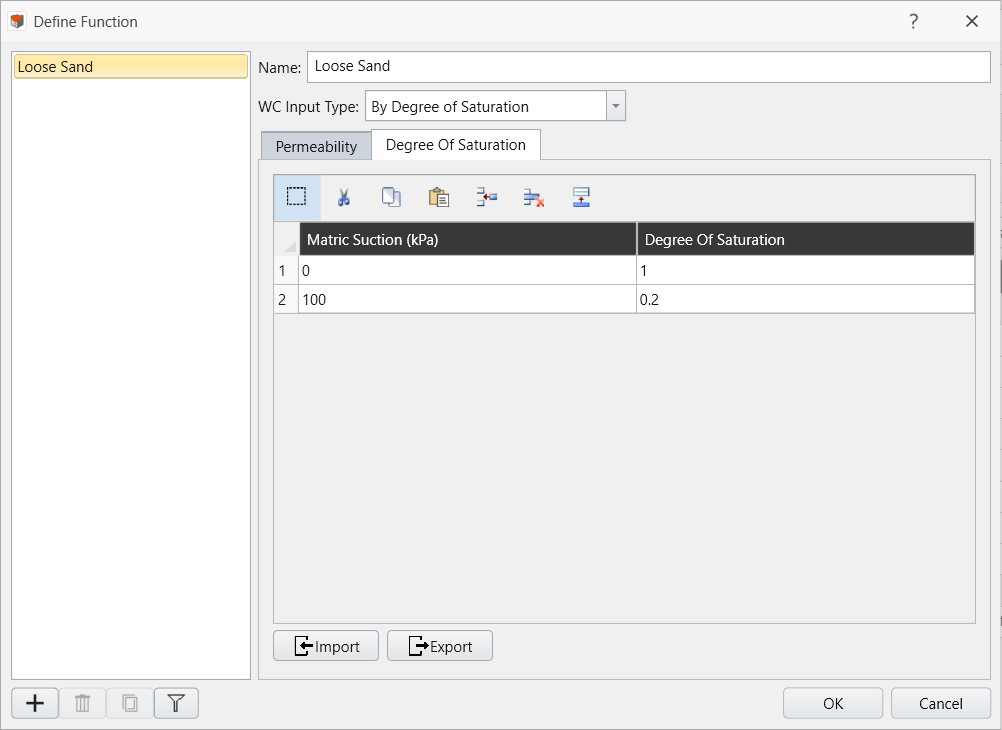This screenshot has height=730, width=1002.
Task: Click the Insert Row icon
Action: [486, 198]
